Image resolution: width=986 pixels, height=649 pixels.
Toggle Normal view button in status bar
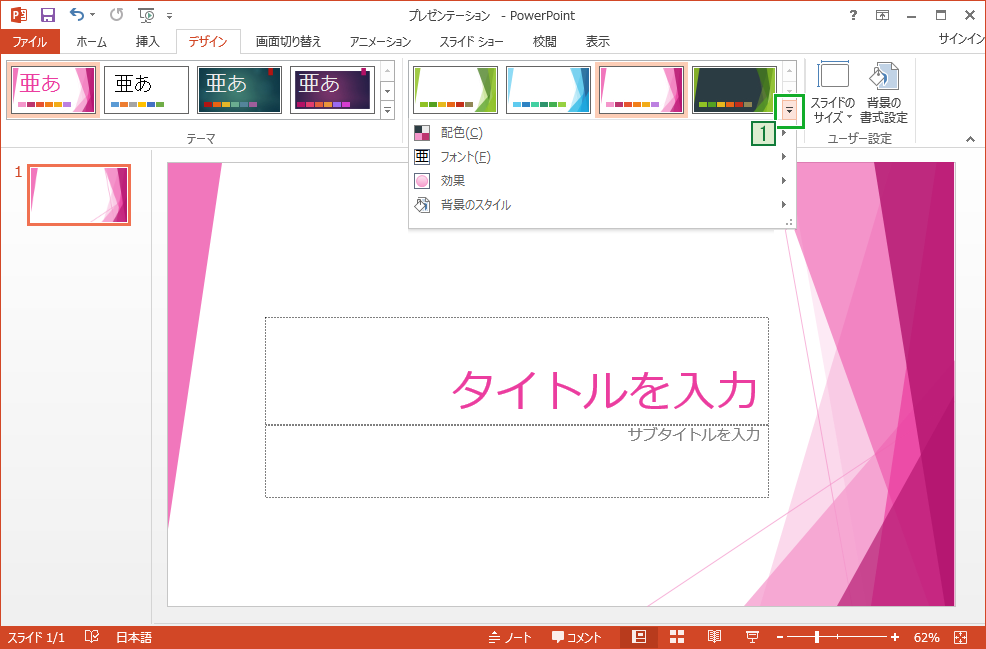point(639,637)
